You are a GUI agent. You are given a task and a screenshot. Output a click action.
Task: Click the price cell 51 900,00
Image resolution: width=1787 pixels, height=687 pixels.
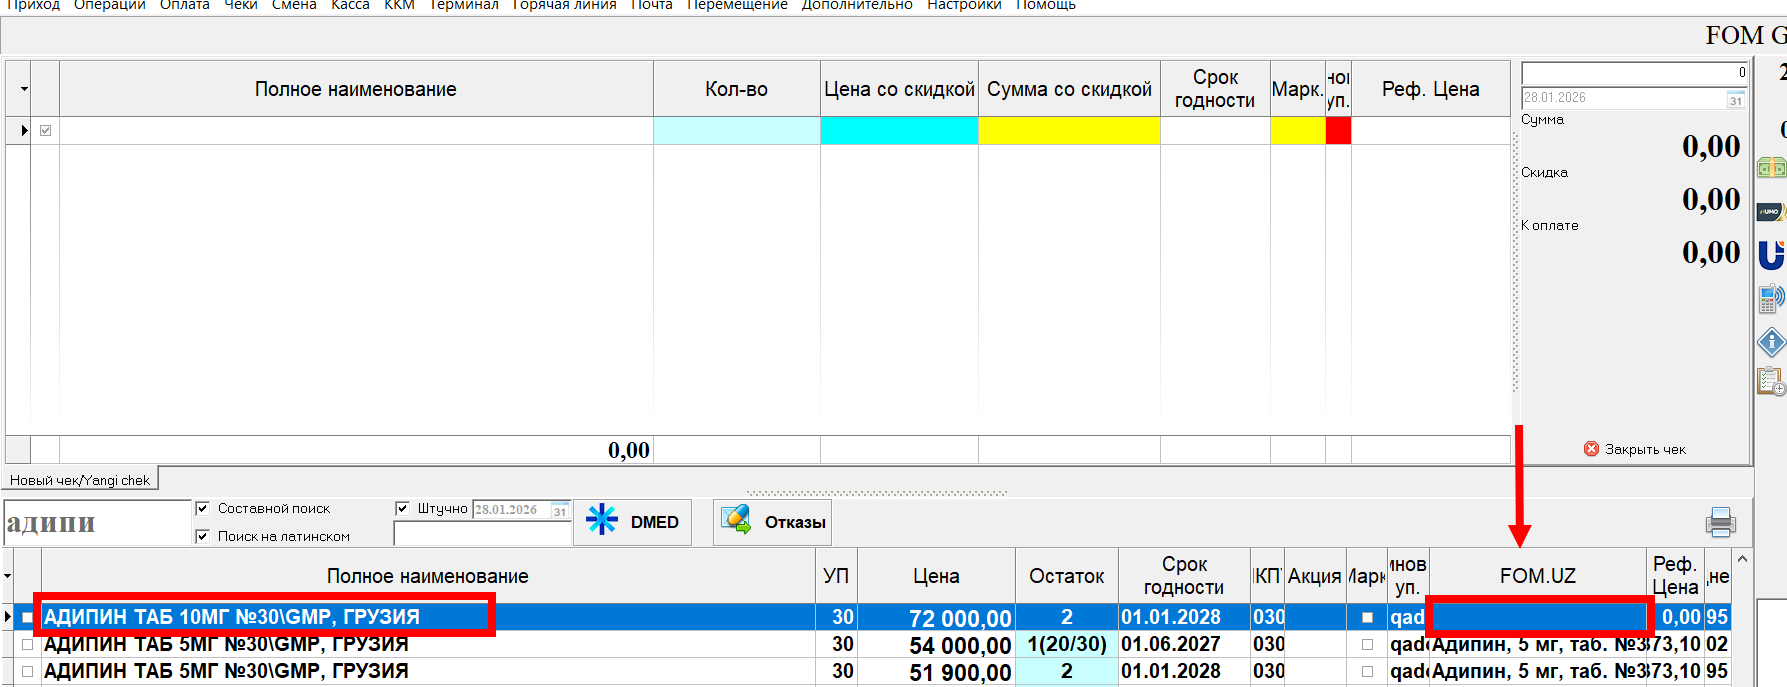click(936, 672)
